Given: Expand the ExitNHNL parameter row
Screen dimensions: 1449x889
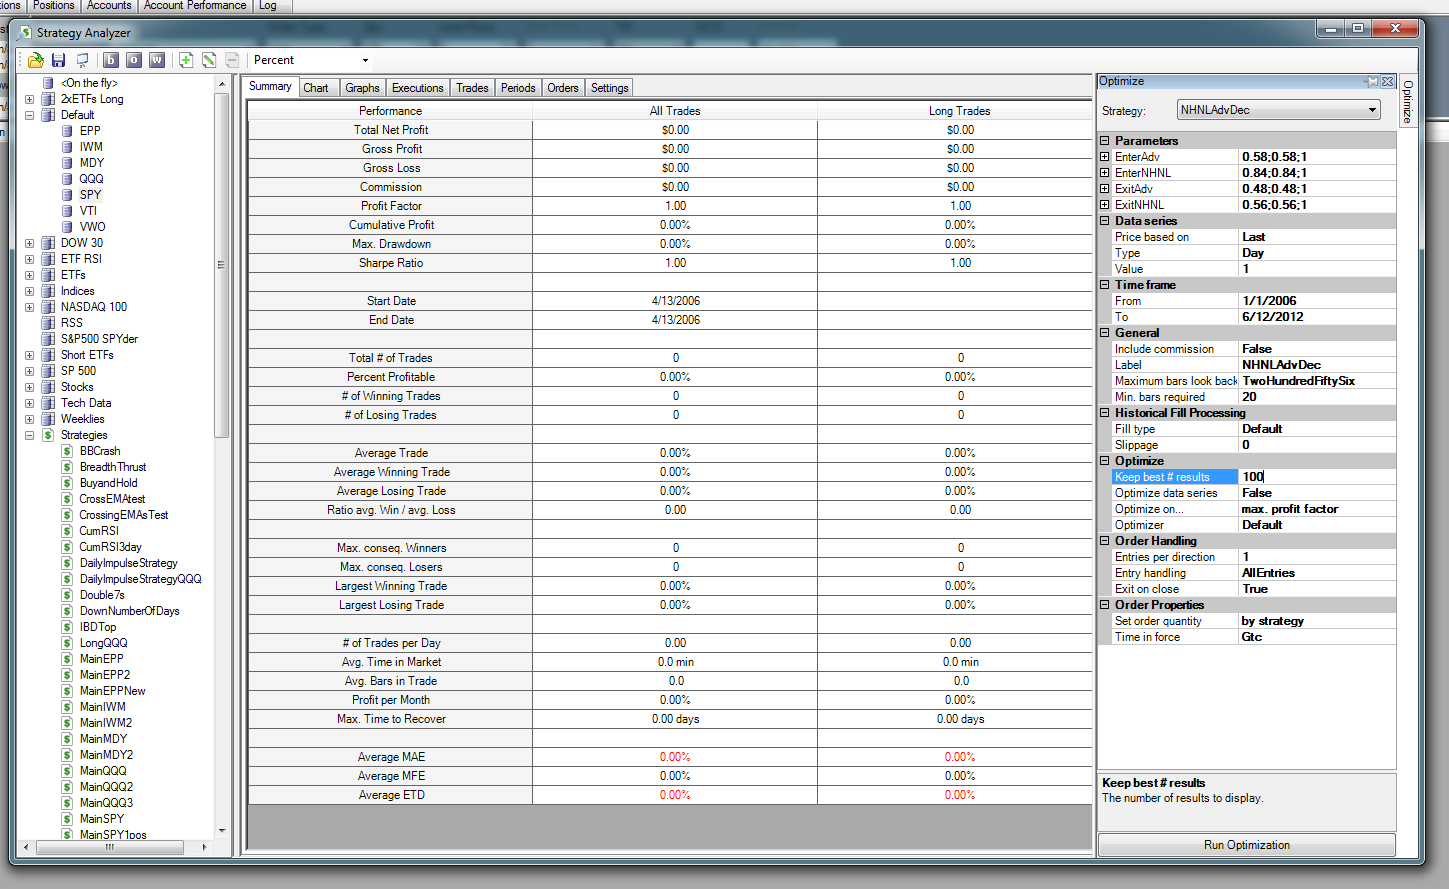Looking at the screenshot, I should tap(1105, 205).
